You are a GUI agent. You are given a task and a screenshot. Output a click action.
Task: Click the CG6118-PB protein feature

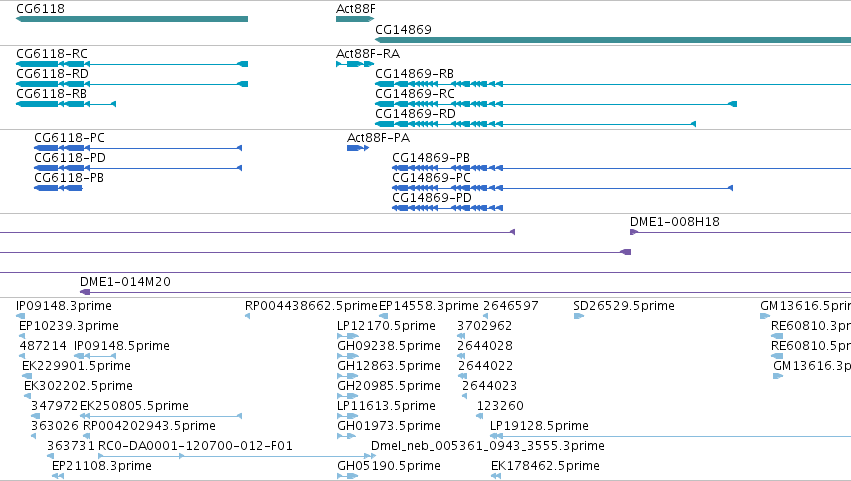click(x=58, y=188)
